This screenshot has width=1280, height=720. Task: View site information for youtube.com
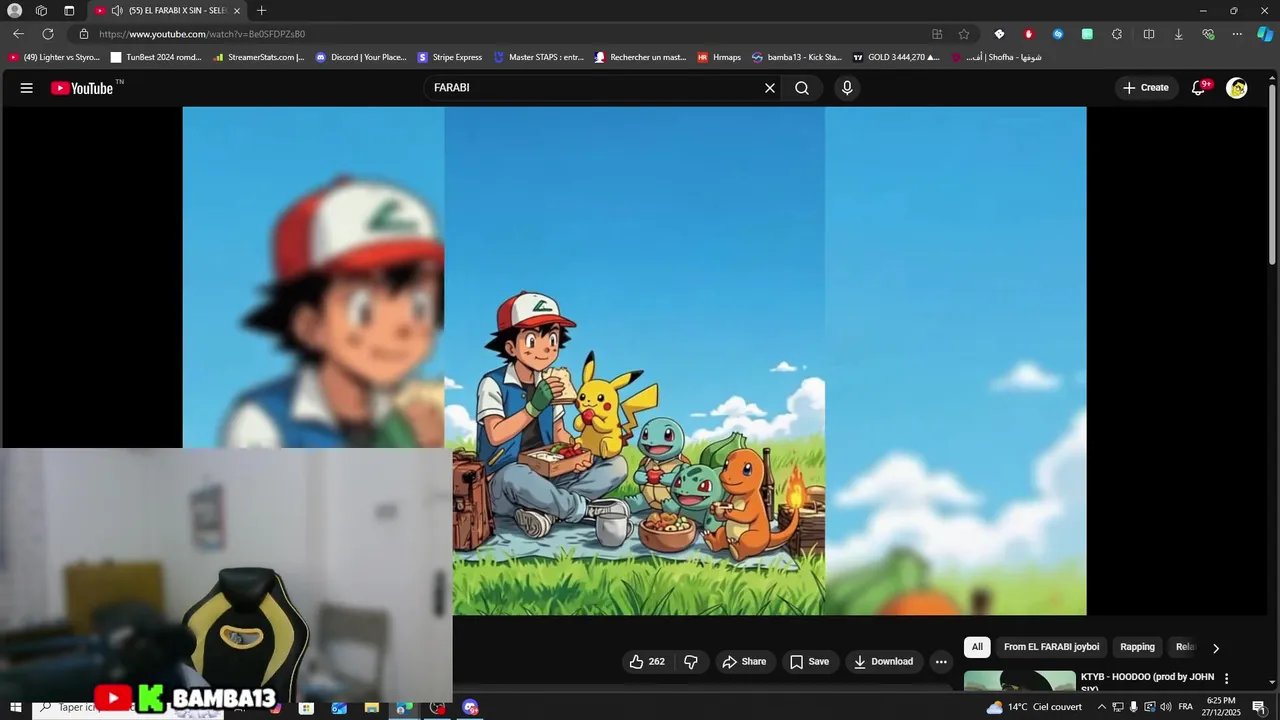[x=84, y=34]
